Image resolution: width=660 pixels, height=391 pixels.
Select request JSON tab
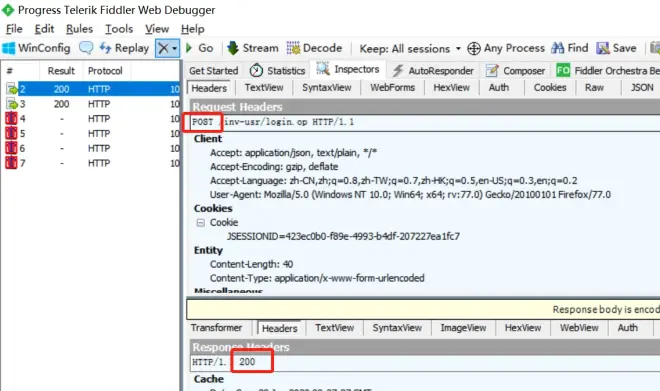tap(642, 88)
